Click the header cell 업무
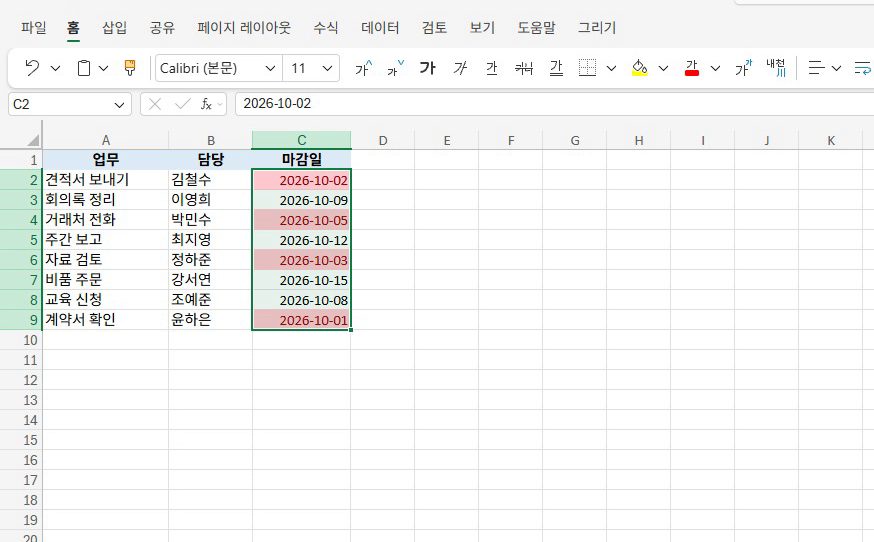 [x=105, y=160]
